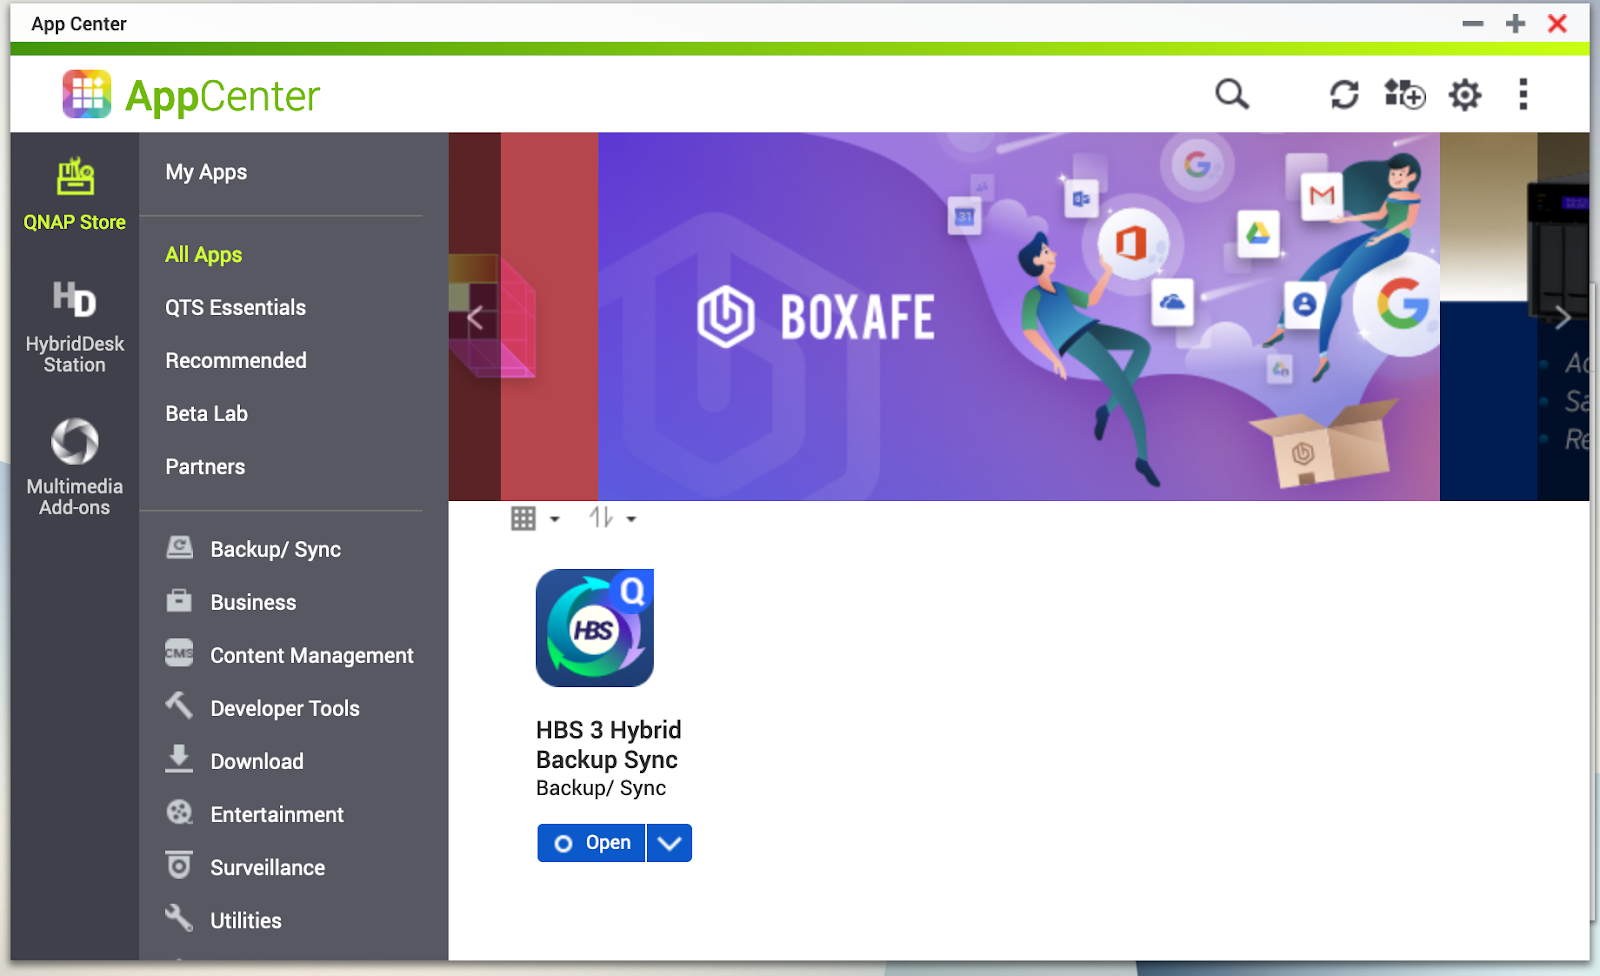Show Recommended apps
1600x976 pixels.
[x=236, y=360]
